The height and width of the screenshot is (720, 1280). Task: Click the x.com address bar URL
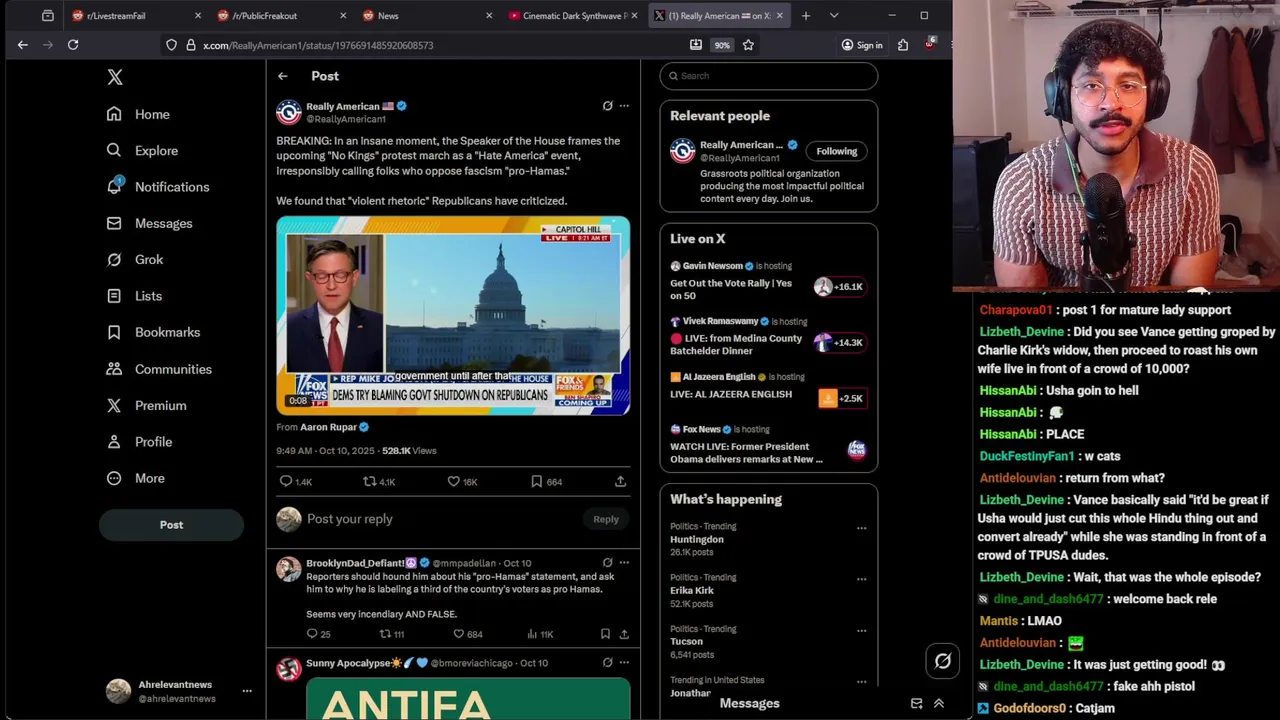(318, 45)
